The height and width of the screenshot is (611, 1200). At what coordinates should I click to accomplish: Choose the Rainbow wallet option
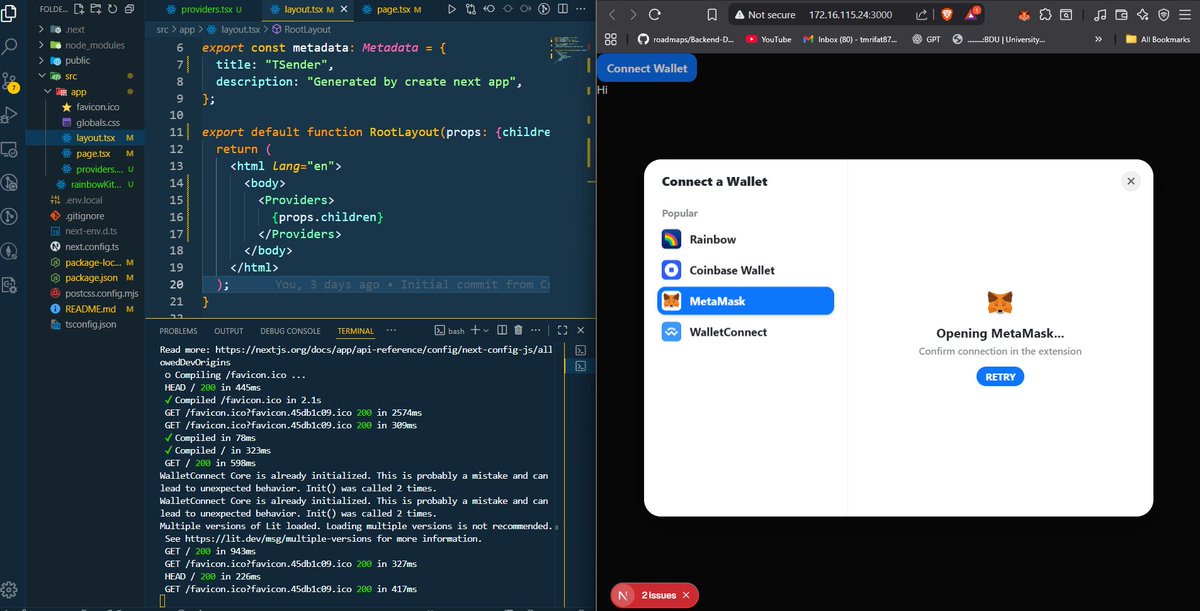[x=745, y=239]
